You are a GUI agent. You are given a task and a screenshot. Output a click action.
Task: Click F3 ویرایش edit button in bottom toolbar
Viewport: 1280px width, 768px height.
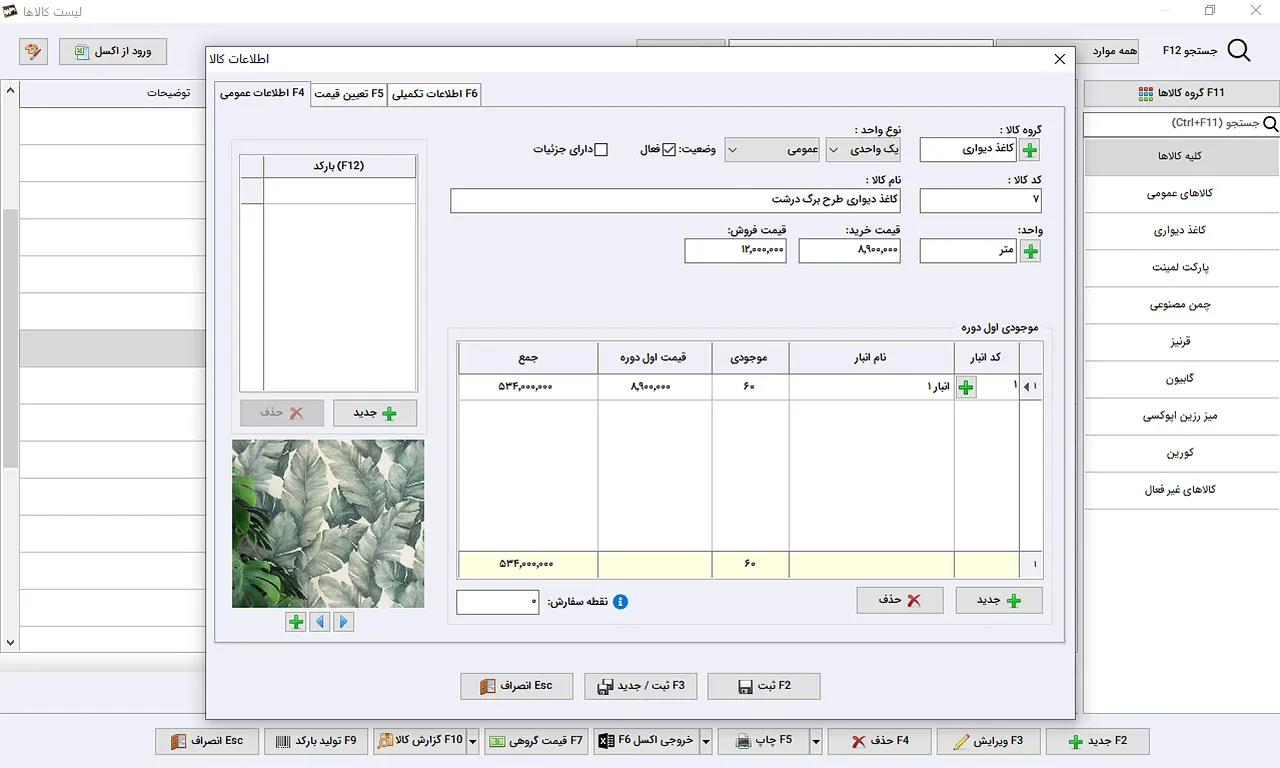(x=989, y=741)
